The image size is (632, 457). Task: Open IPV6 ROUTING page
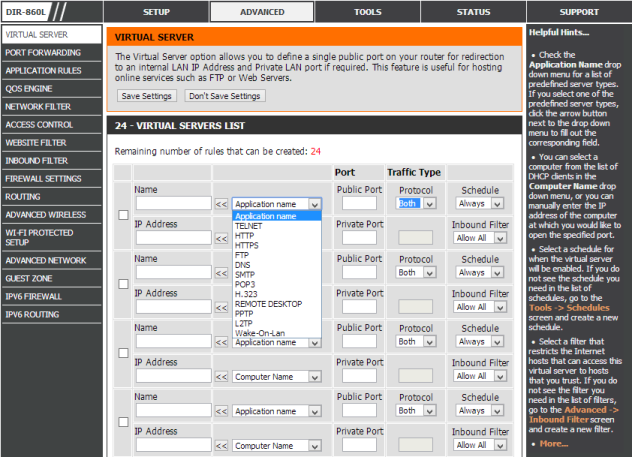pyautogui.click(x=52, y=314)
